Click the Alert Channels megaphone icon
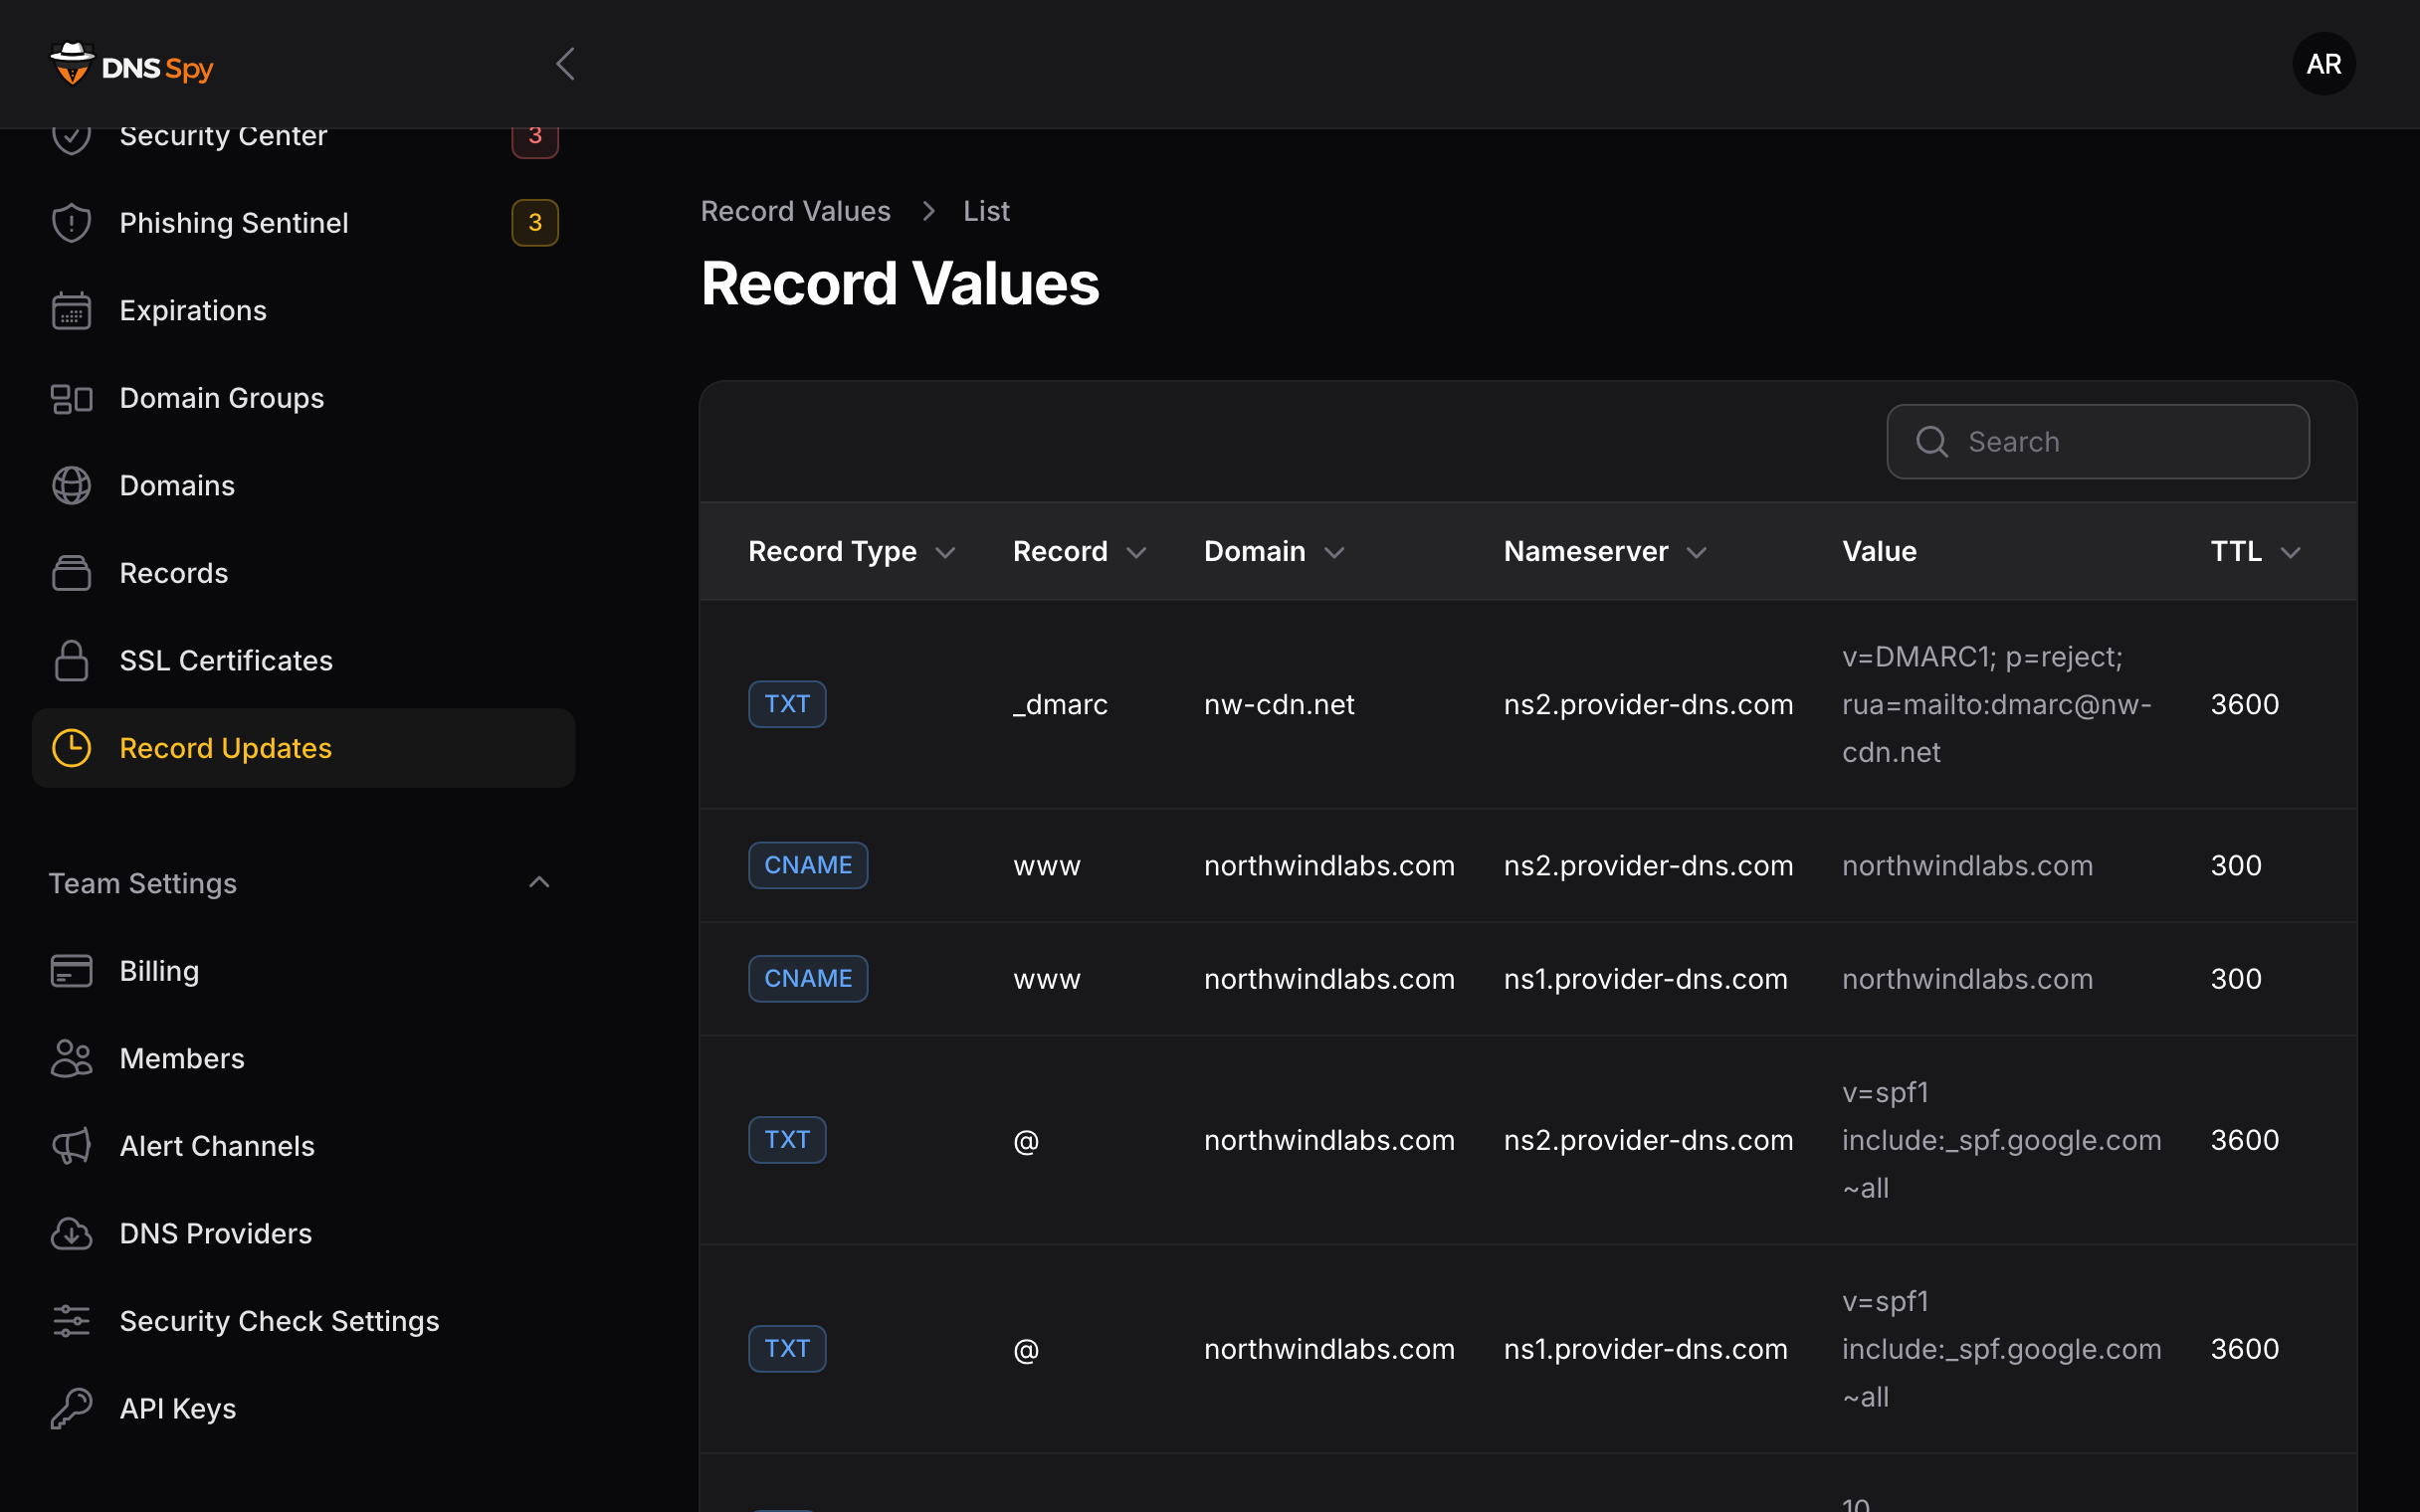Image resolution: width=2420 pixels, height=1512 pixels. click(x=71, y=1146)
